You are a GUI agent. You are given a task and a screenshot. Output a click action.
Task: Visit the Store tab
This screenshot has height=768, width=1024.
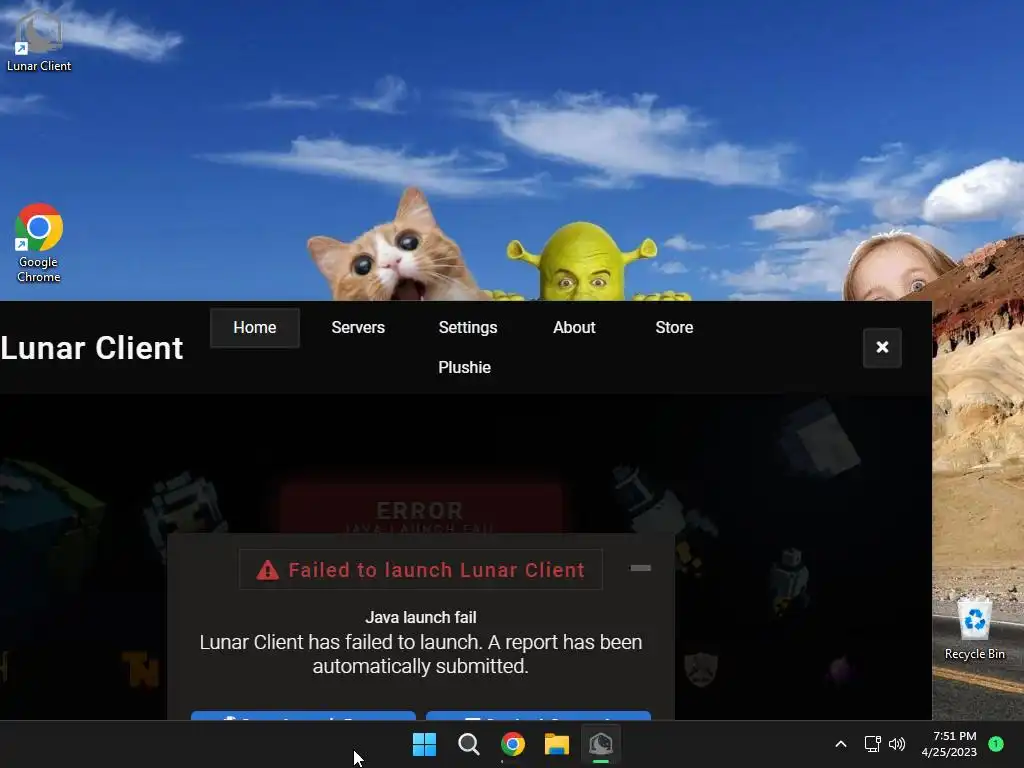(x=674, y=327)
